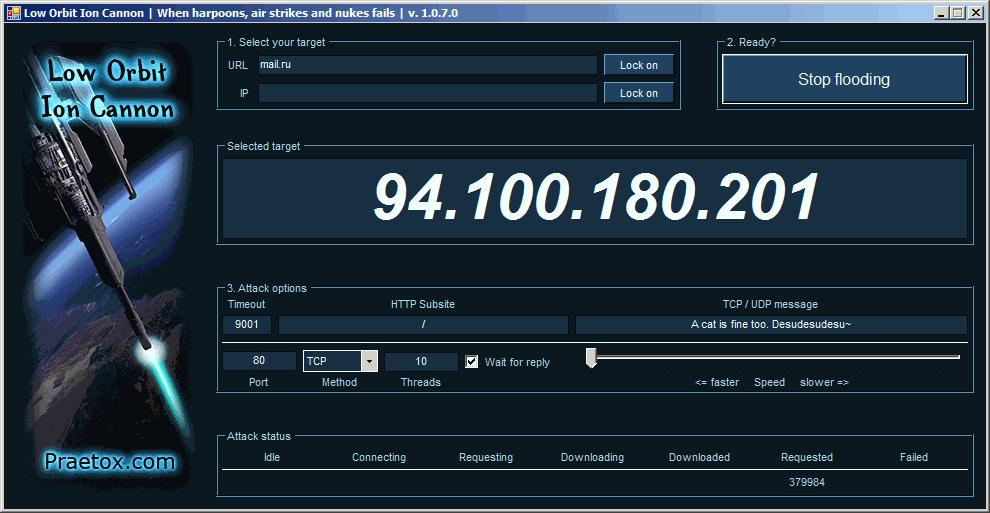Minimize the Low Orbit Ion Cannon window

tap(941, 13)
